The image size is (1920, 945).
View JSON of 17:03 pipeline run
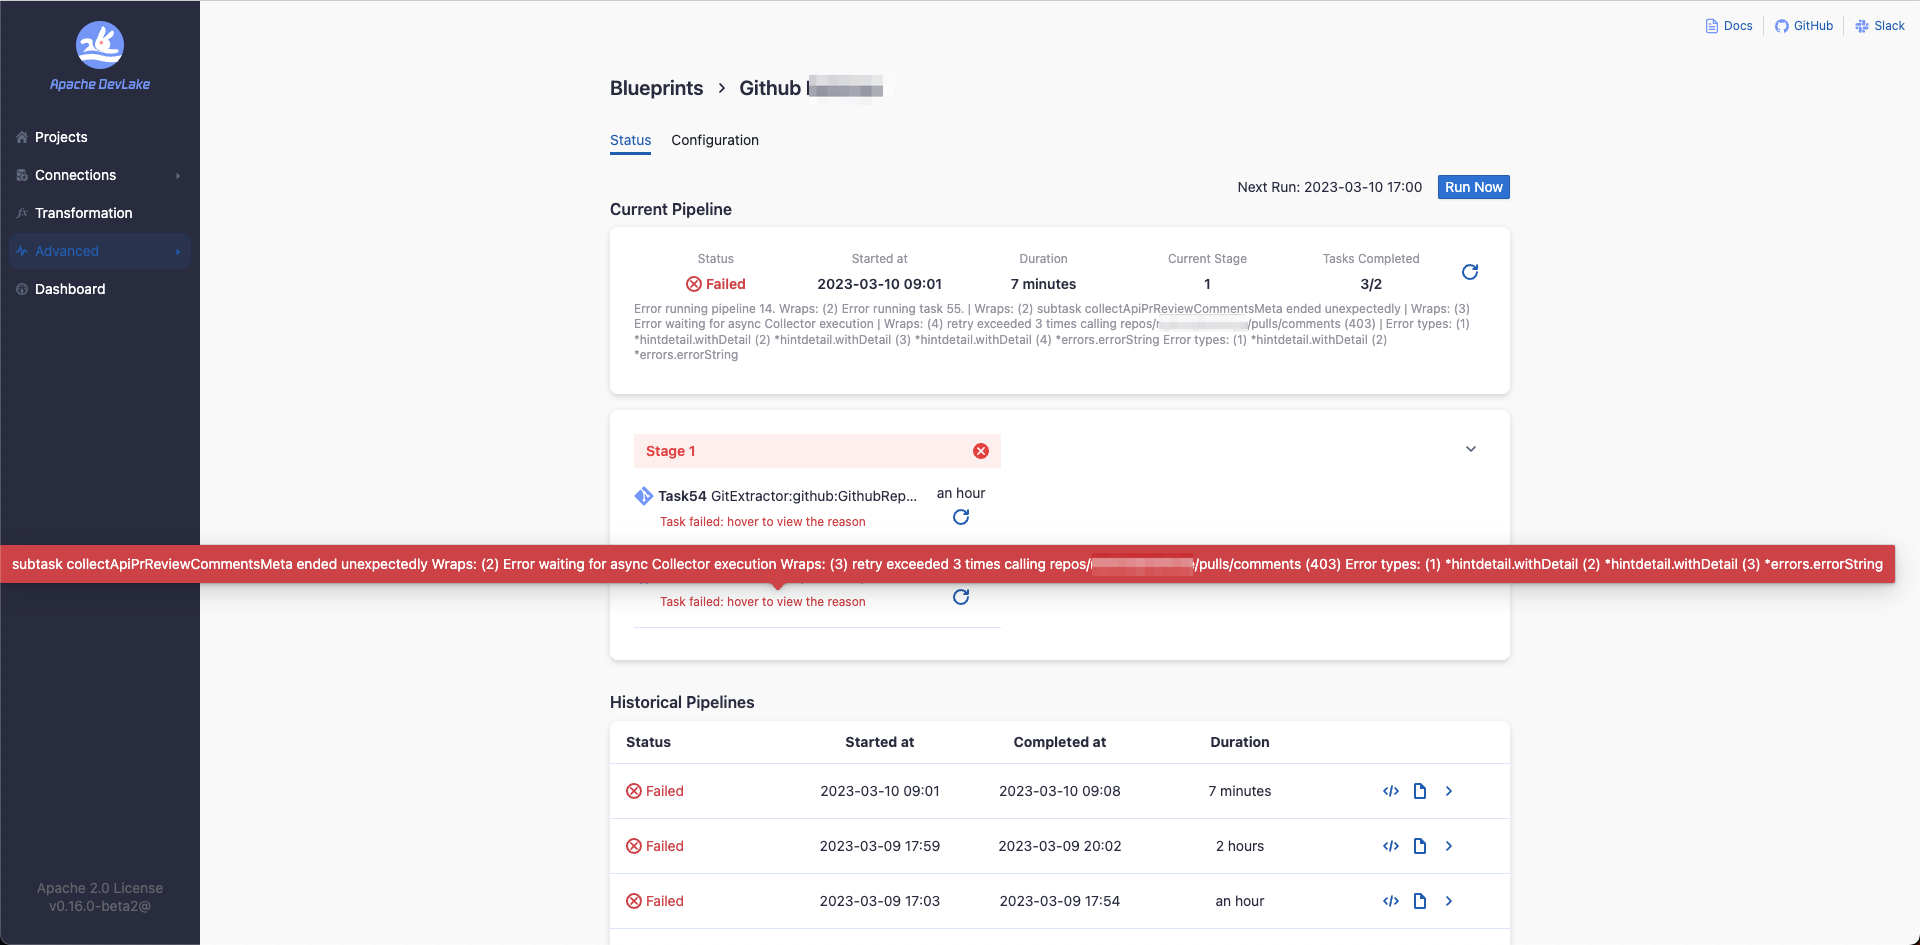click(1390, 901)
